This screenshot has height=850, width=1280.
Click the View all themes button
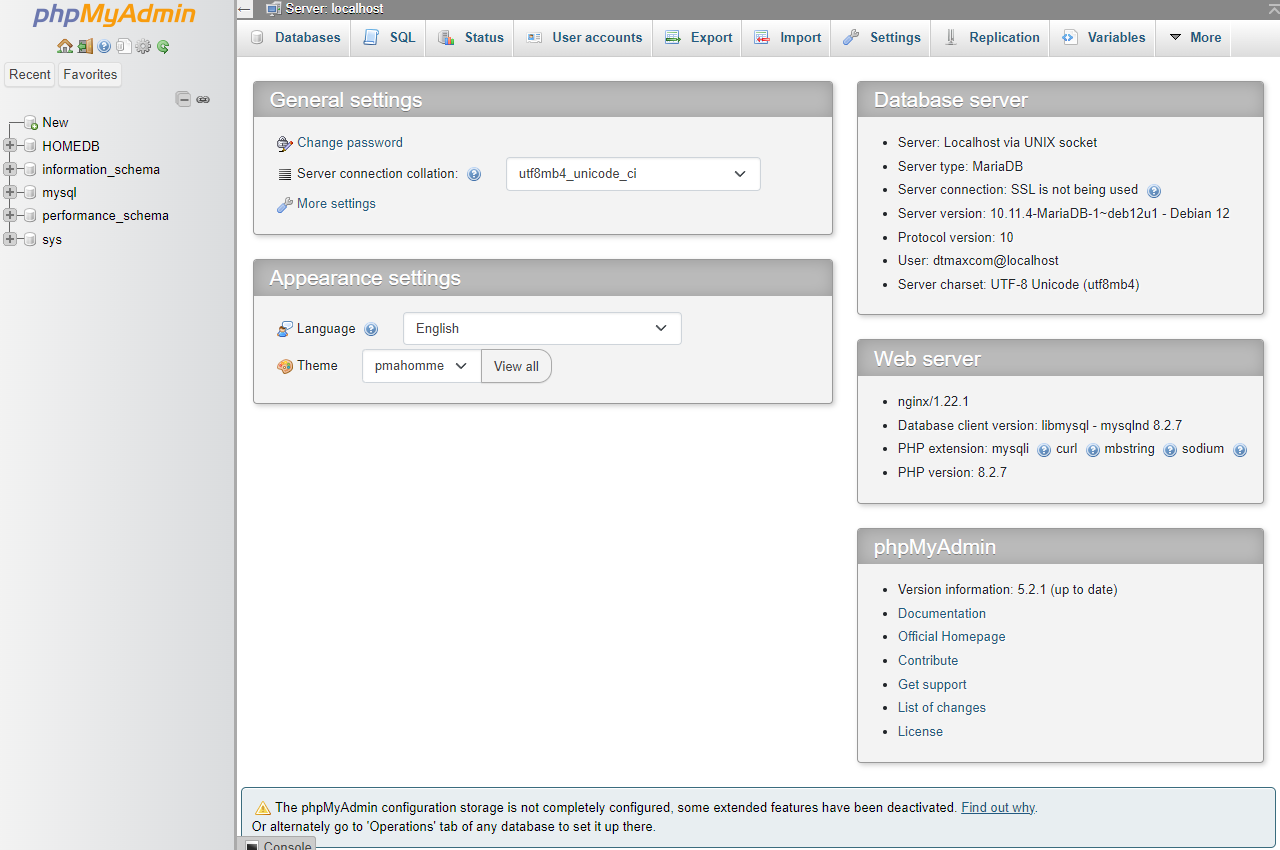pyautogui.click(x=516, y=366)
